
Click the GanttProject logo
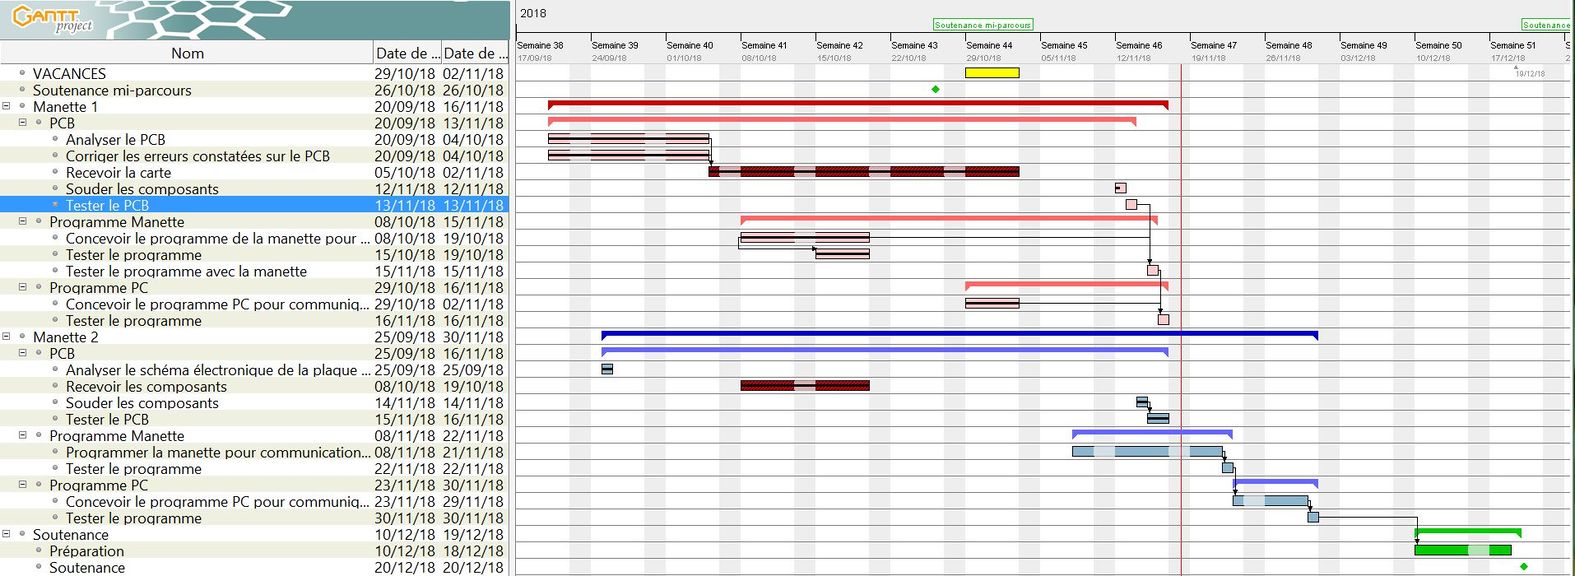pyautogui.click(x=53, y=18)
